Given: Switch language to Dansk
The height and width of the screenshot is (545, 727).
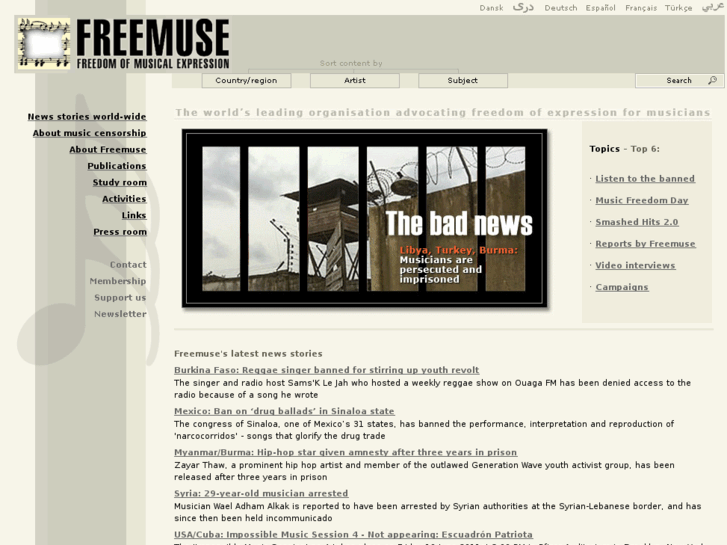Looking at the screenshot, I should 491,8.
